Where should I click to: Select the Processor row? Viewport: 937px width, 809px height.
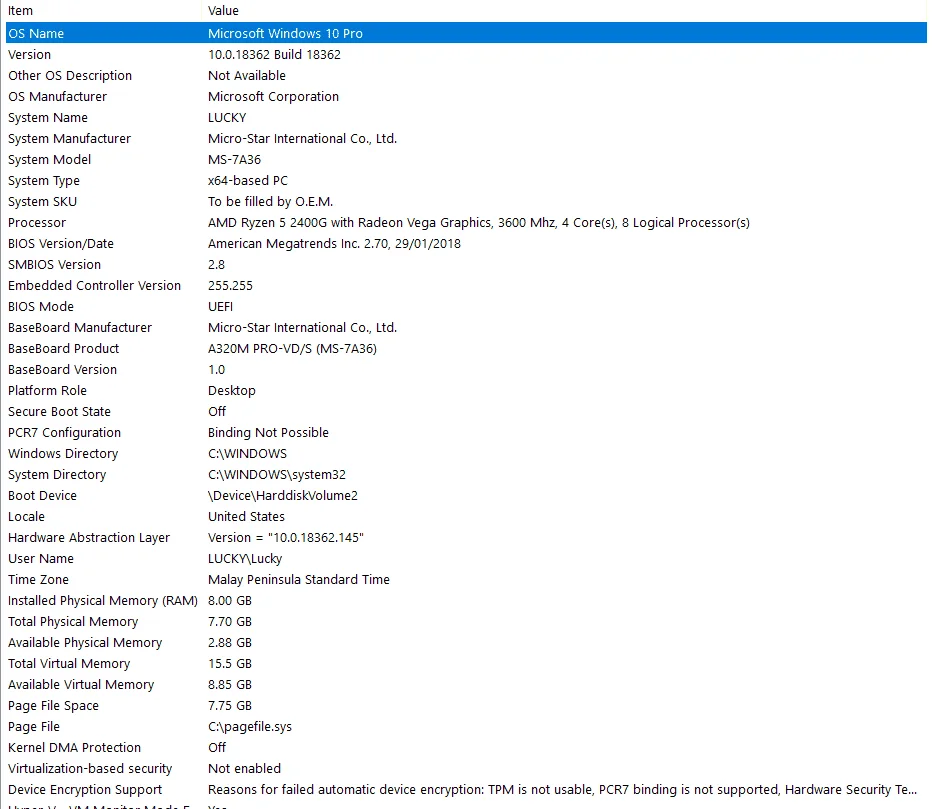pos(466,222)
